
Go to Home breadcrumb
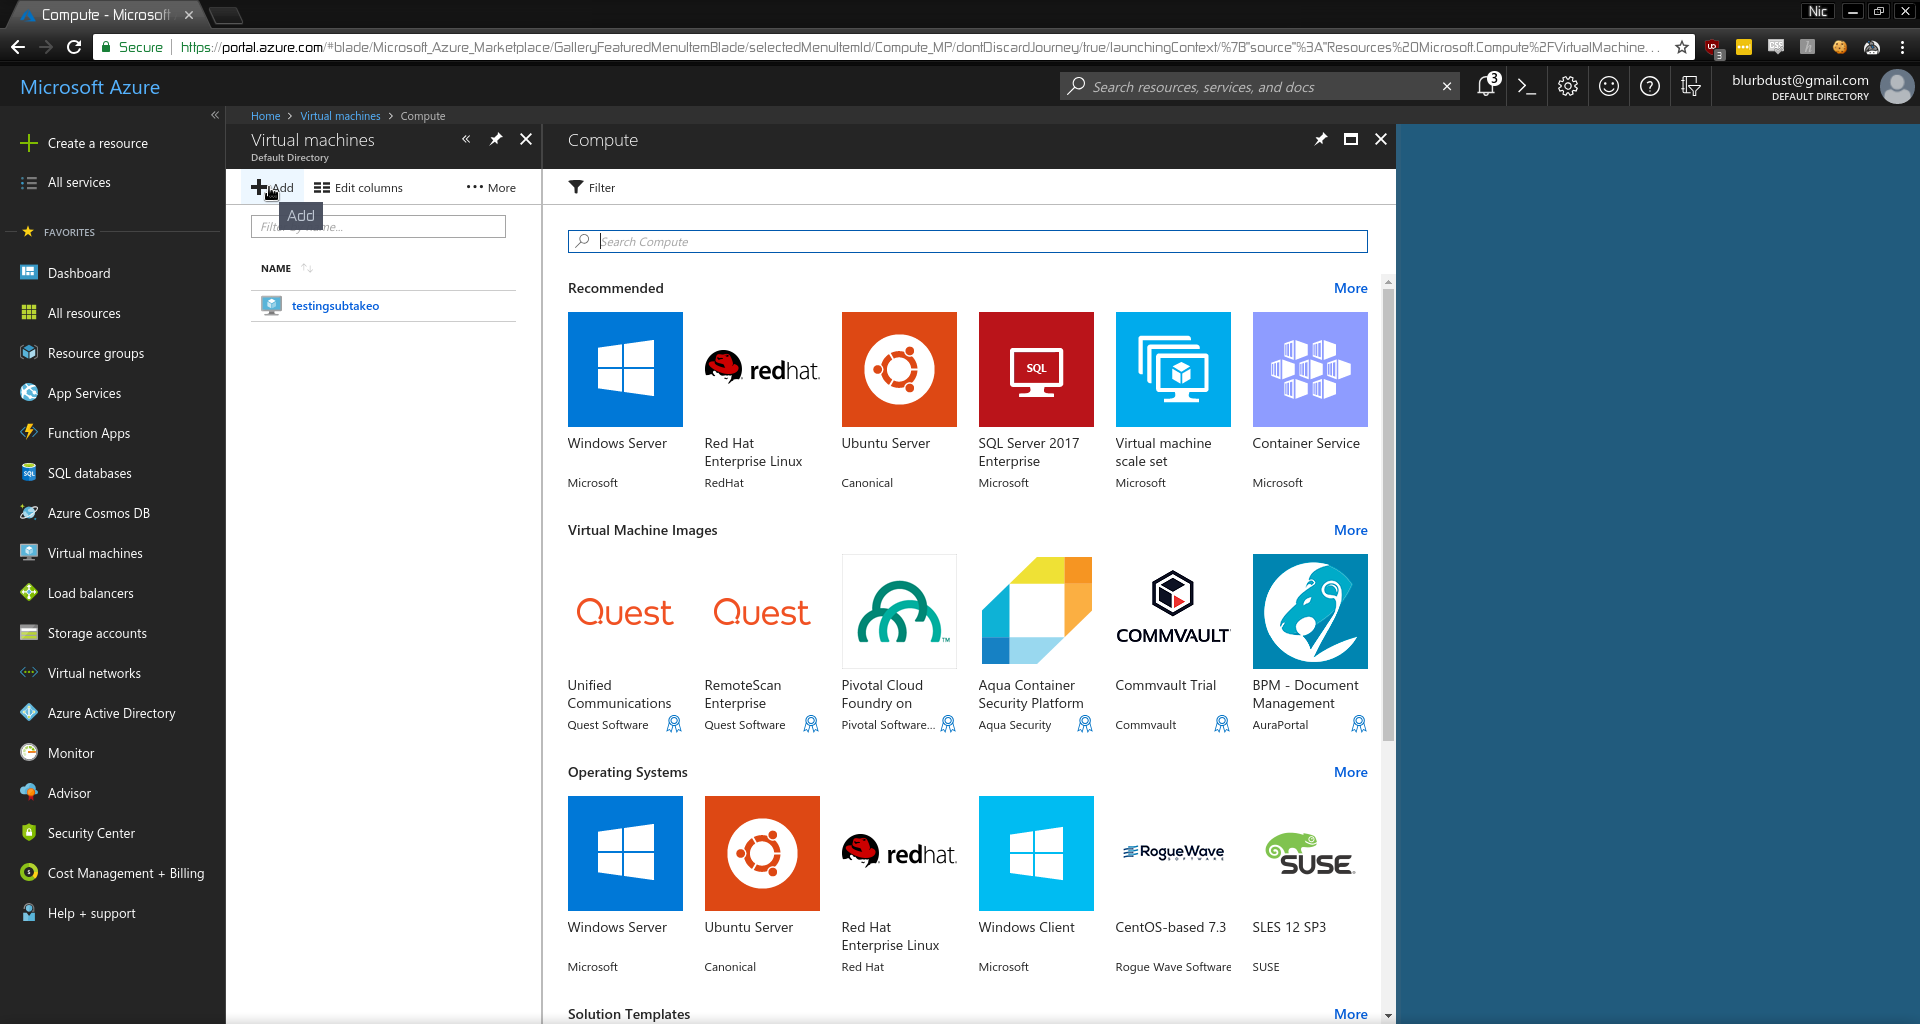click(x=265, y=116)
